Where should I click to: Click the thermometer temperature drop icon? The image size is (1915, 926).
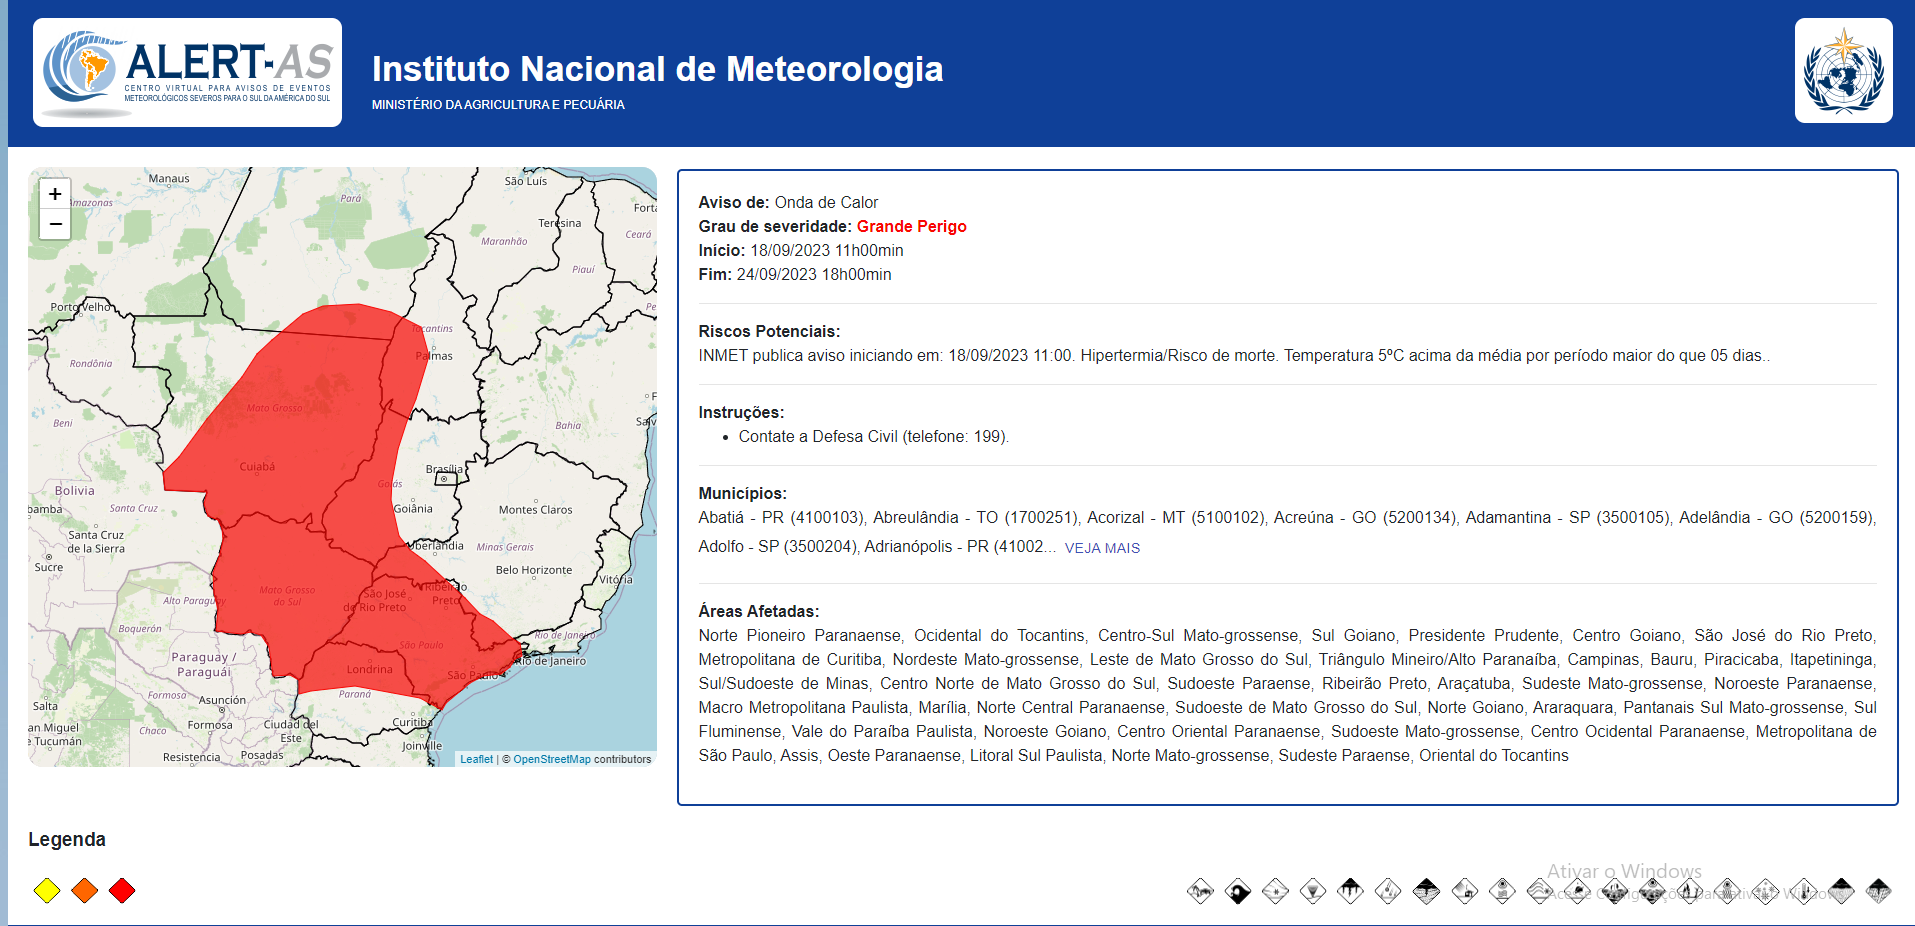1803,891
